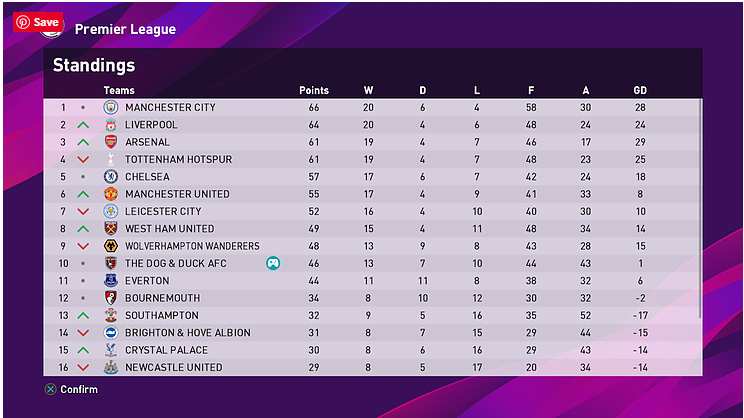Click the Tottenham Hotspur crest icon

pos(111,159)
